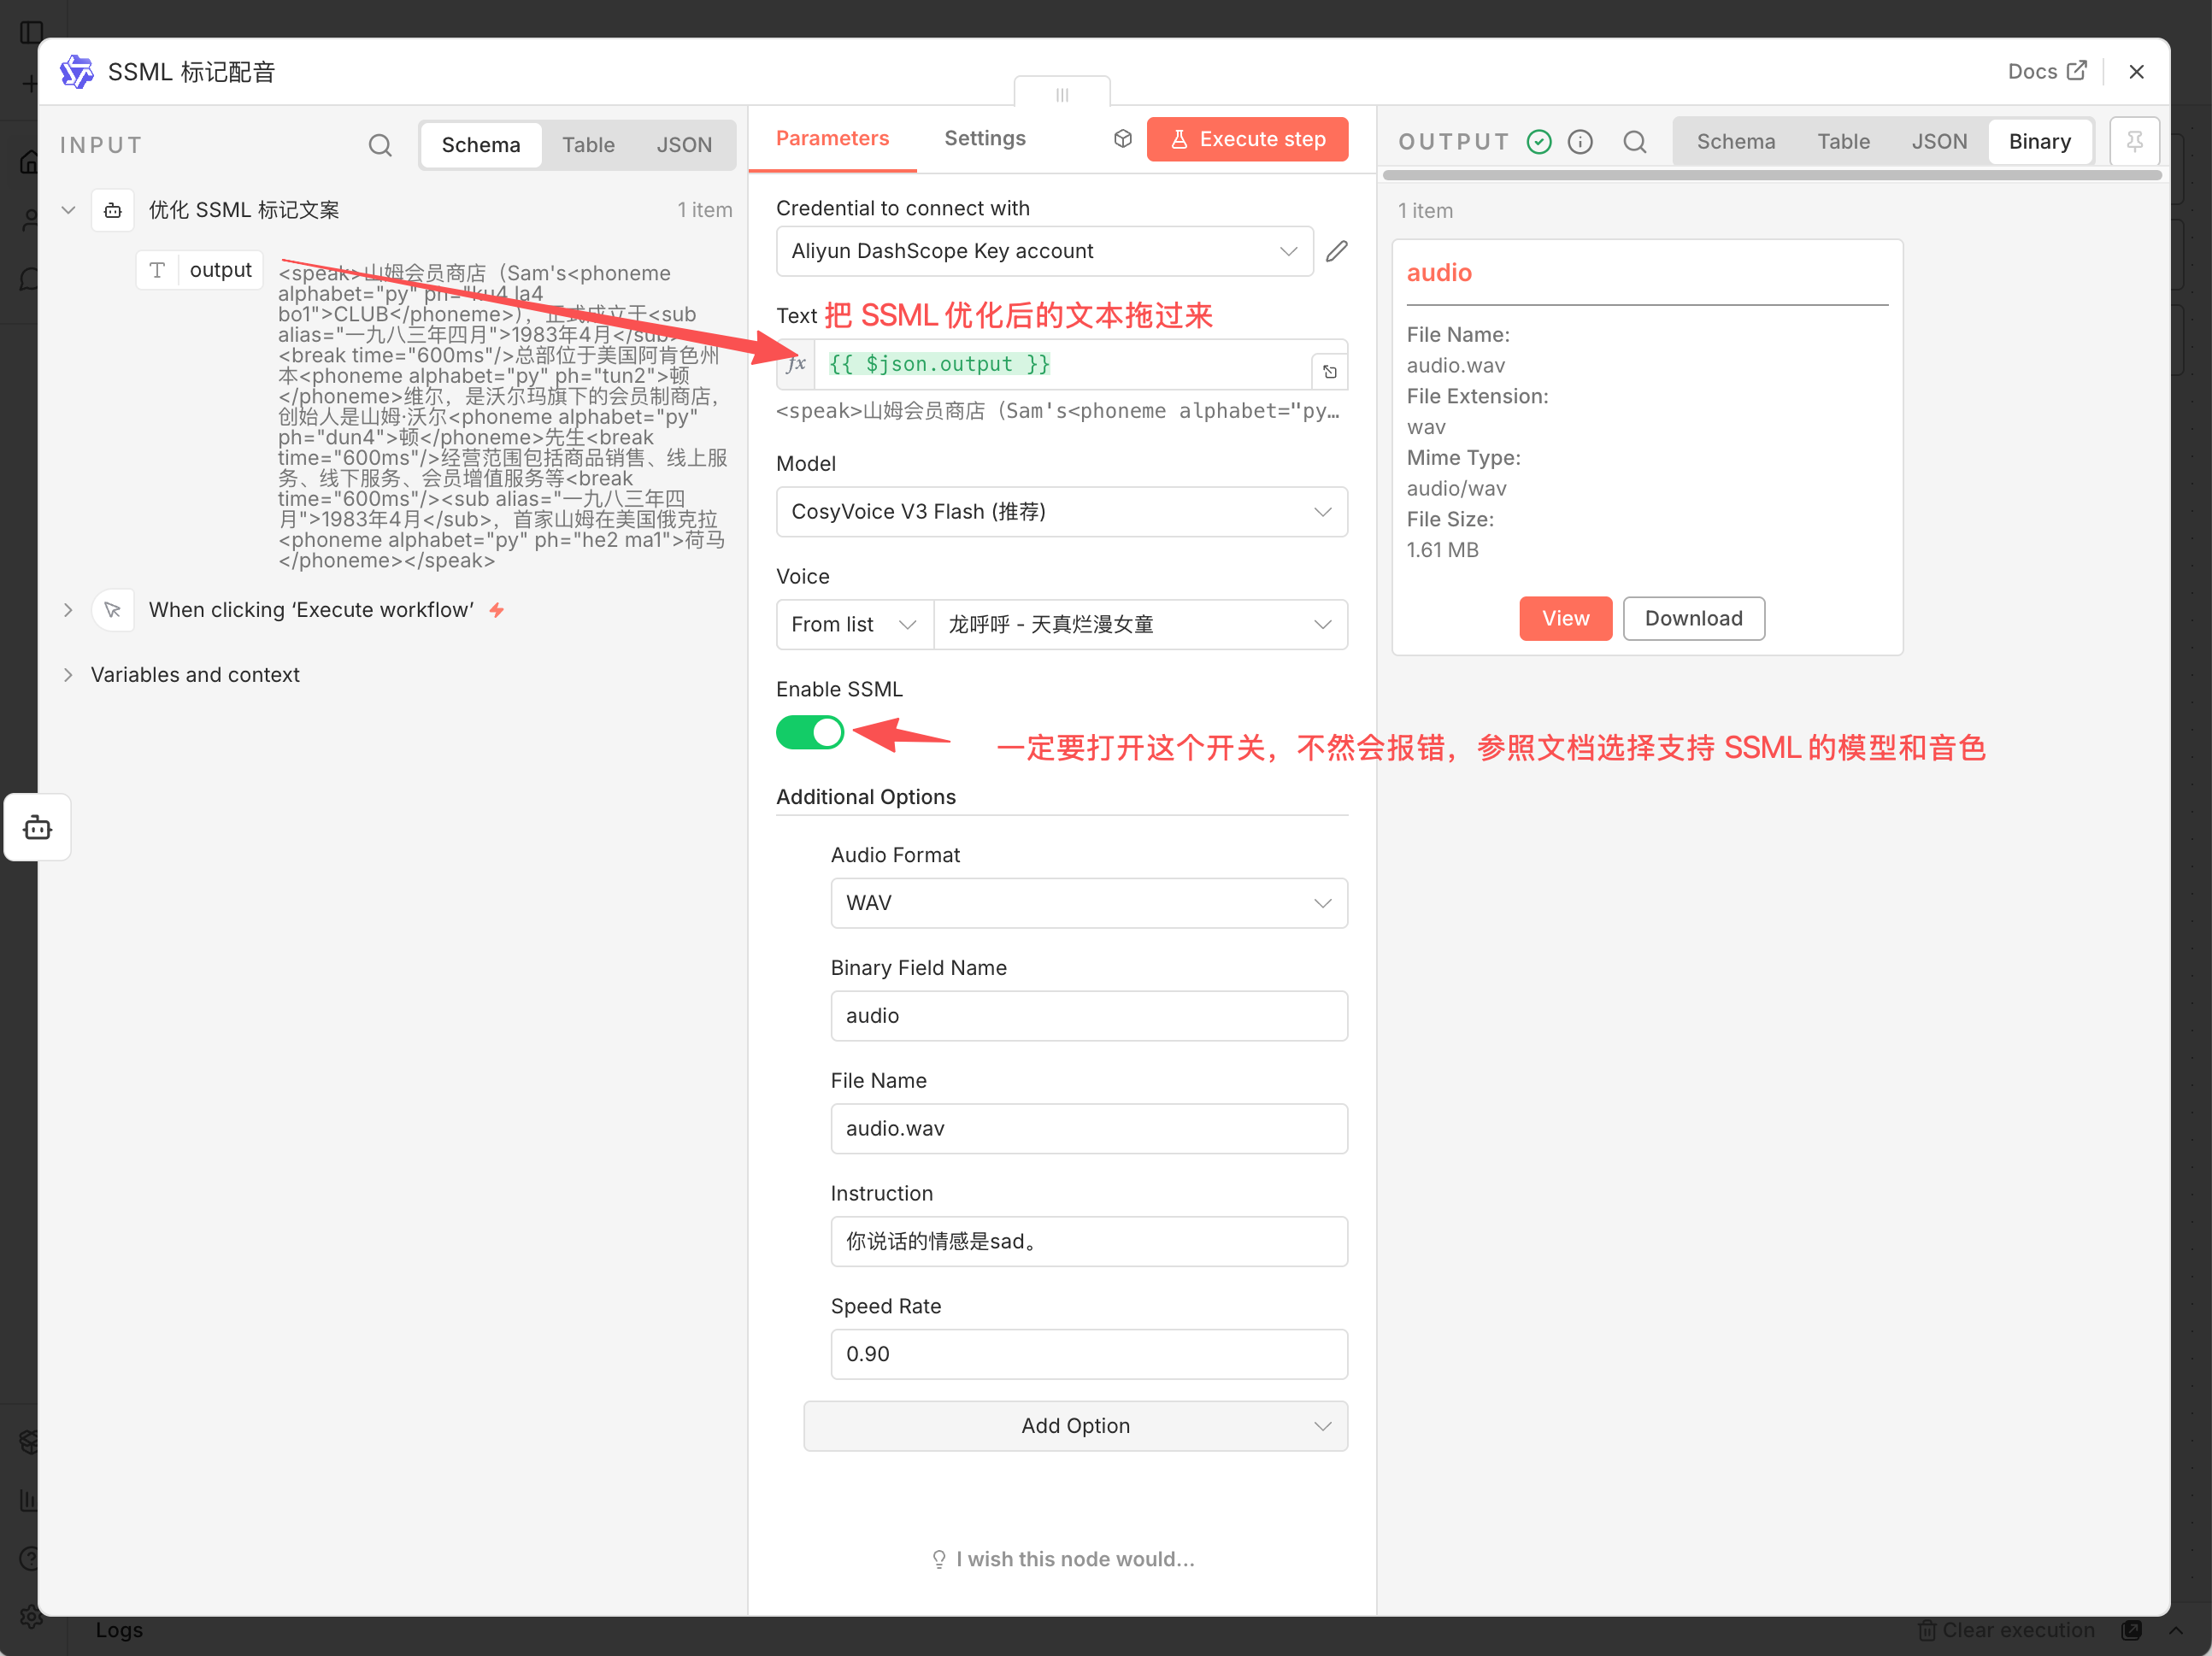Click the cube icon beside Settings tab

pos(1122,139)
